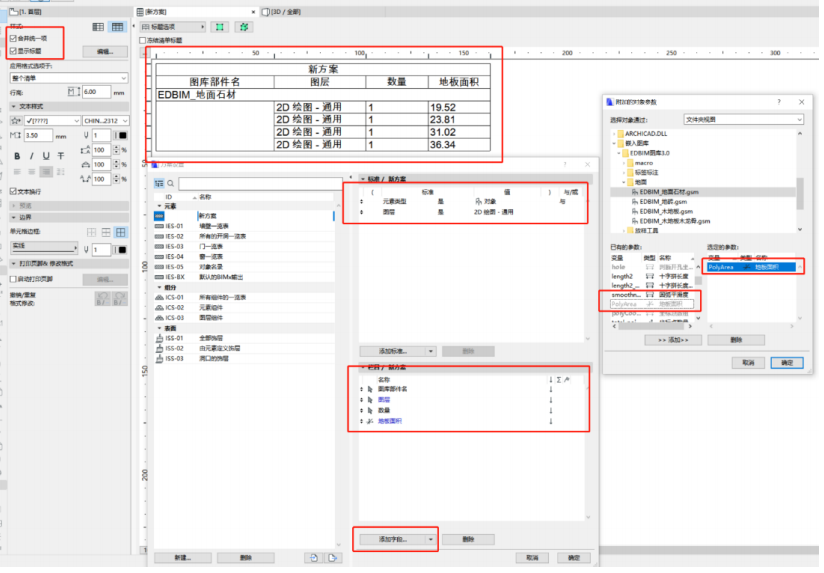The width and height of the screenshot is (824, 573).
Task: Click the scheme settings search input box
Action: point(260,184)
